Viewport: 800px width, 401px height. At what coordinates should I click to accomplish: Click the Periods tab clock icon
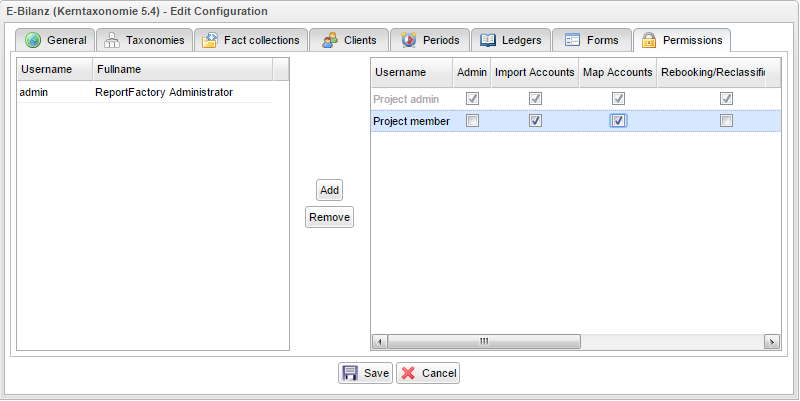click(x=408, y=41)
